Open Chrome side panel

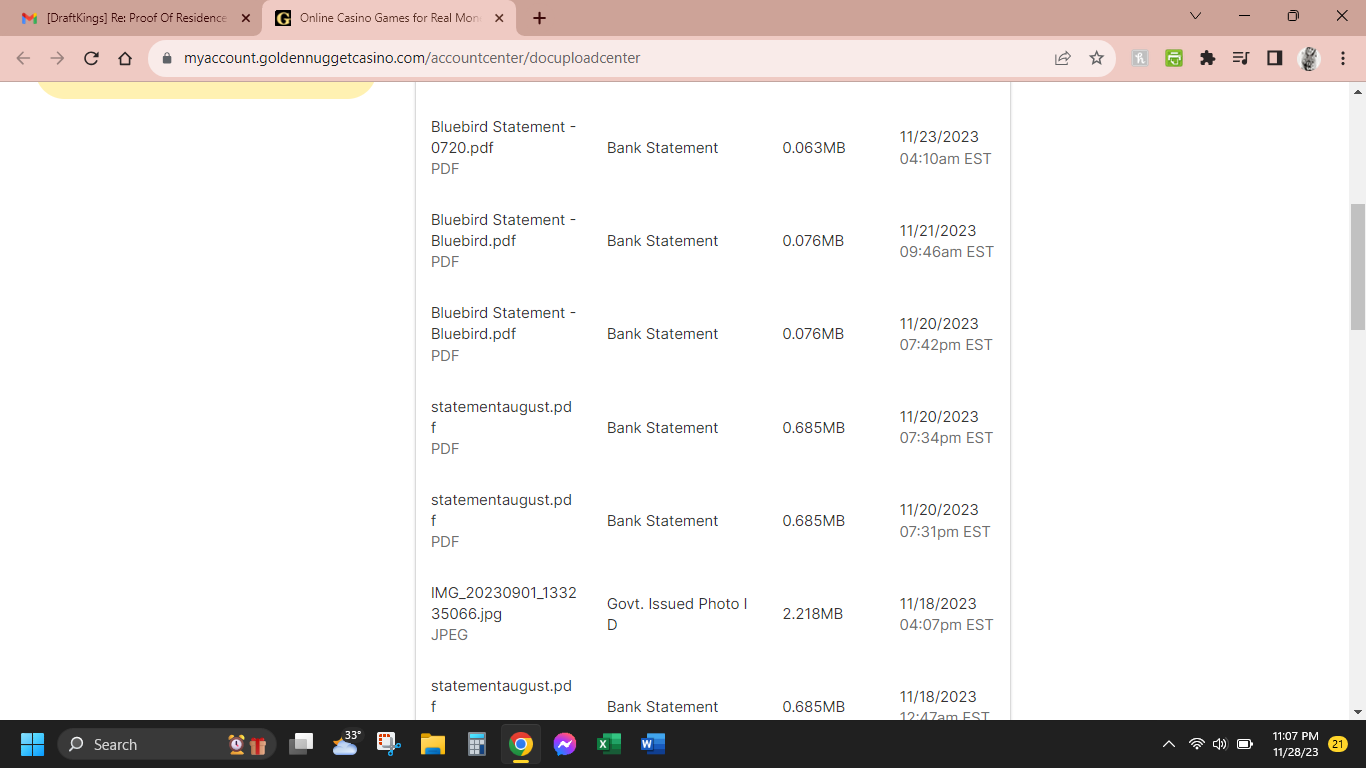click(x=1274, y=58)
